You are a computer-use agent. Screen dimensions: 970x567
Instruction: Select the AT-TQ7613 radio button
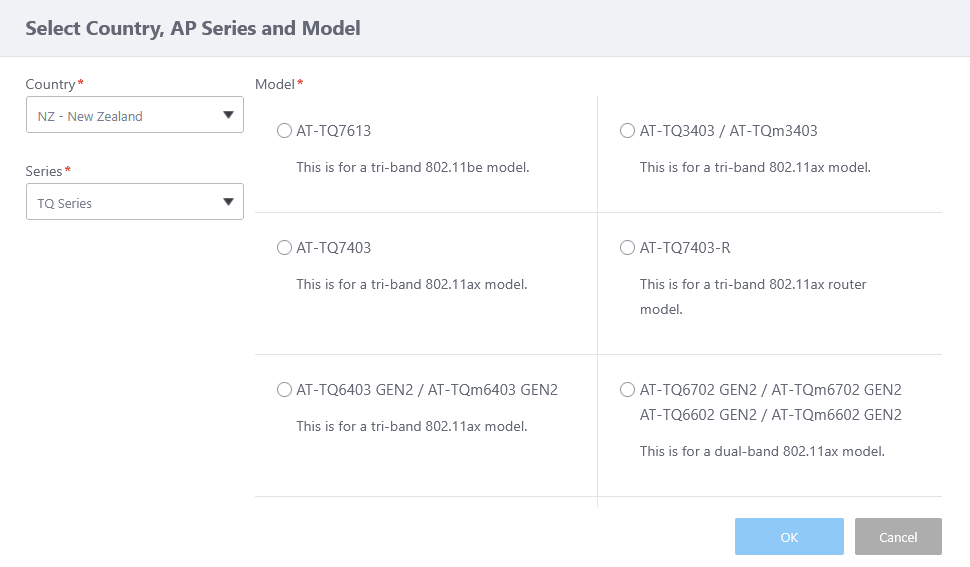click(284, 131)
